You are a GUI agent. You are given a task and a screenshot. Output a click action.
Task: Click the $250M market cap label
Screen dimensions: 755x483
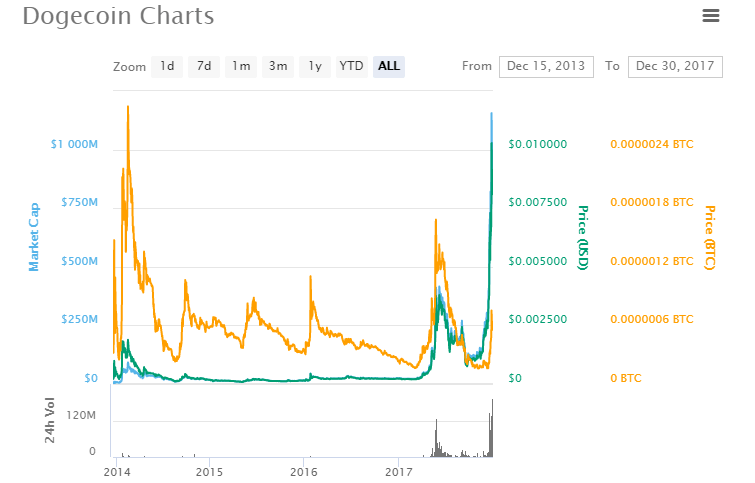pos(79,319)
